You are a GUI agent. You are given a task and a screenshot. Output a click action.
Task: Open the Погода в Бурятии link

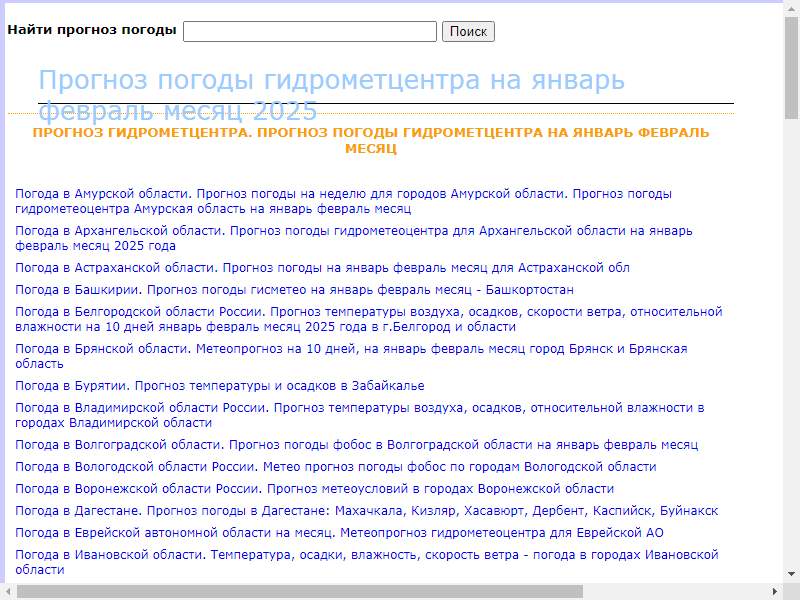(220, 386)
